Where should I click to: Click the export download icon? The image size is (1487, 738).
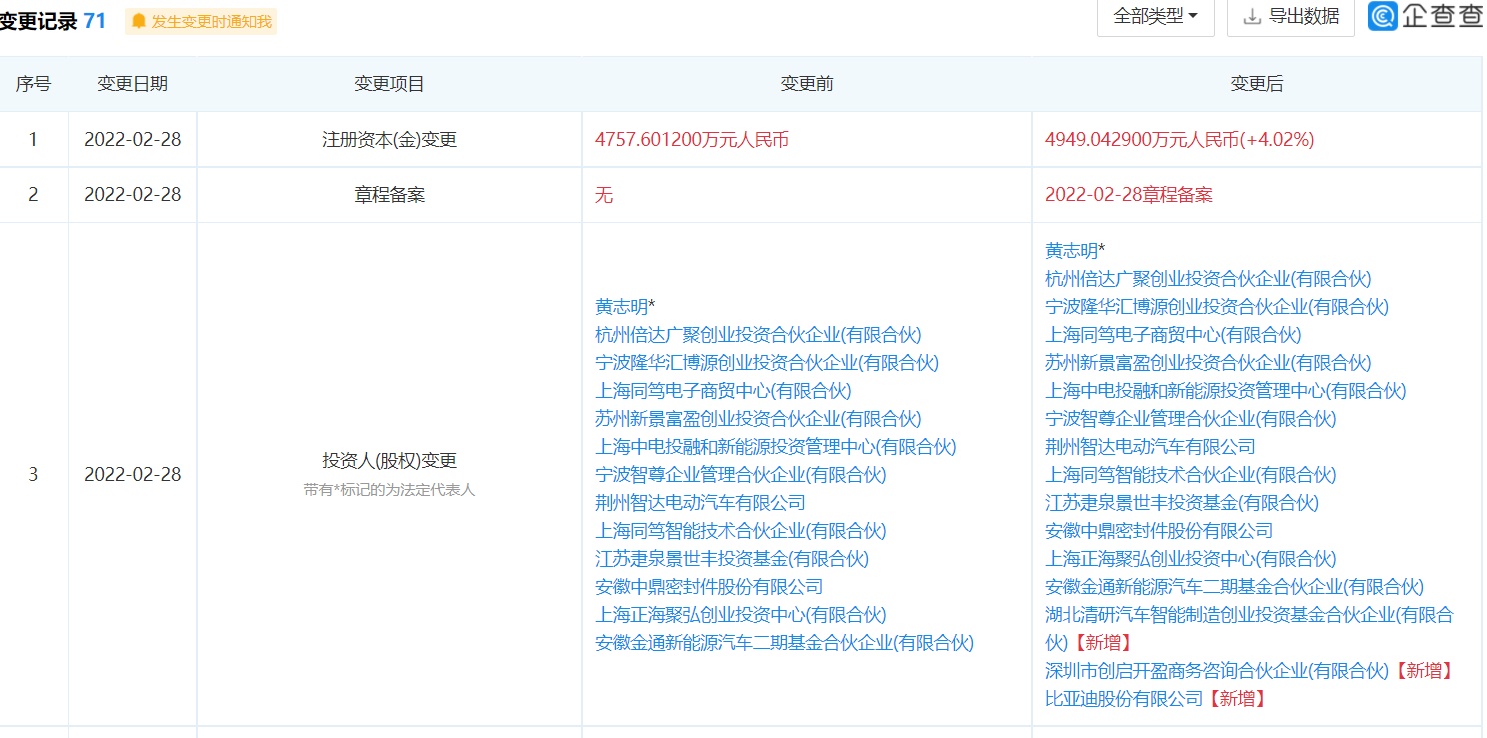(1251, 17)
